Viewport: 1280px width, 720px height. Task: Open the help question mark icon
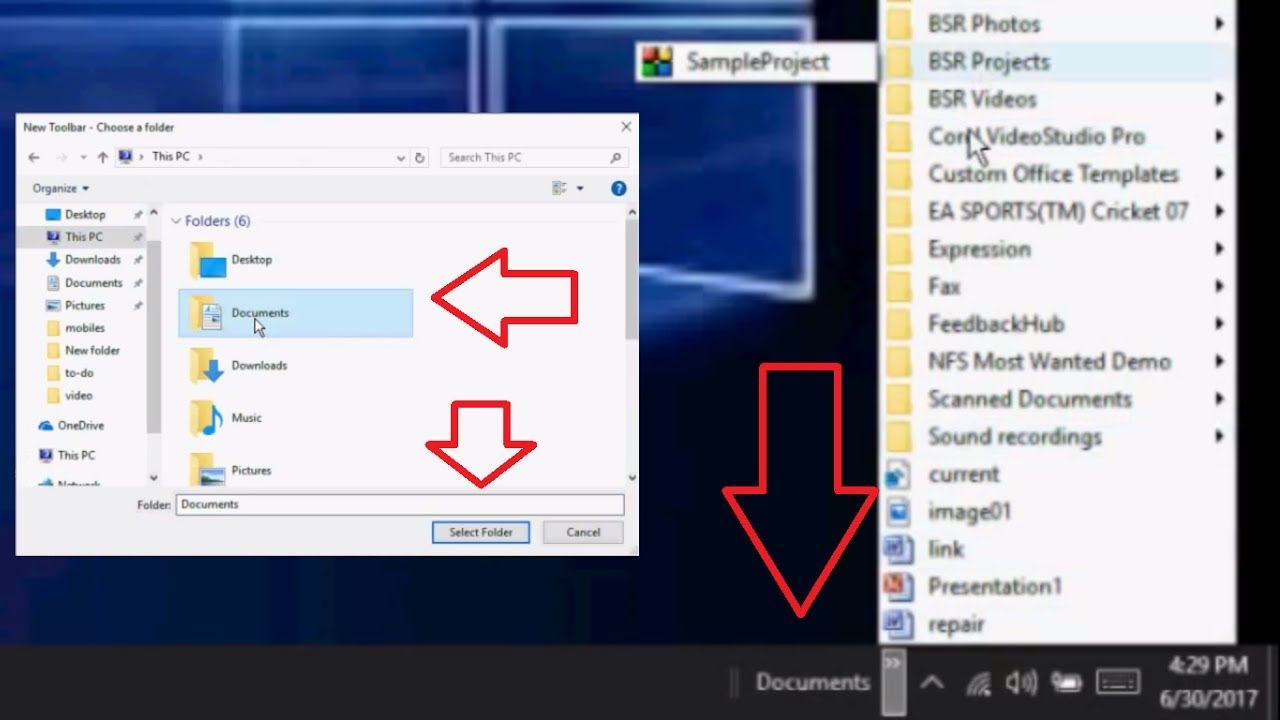point(618,188)
